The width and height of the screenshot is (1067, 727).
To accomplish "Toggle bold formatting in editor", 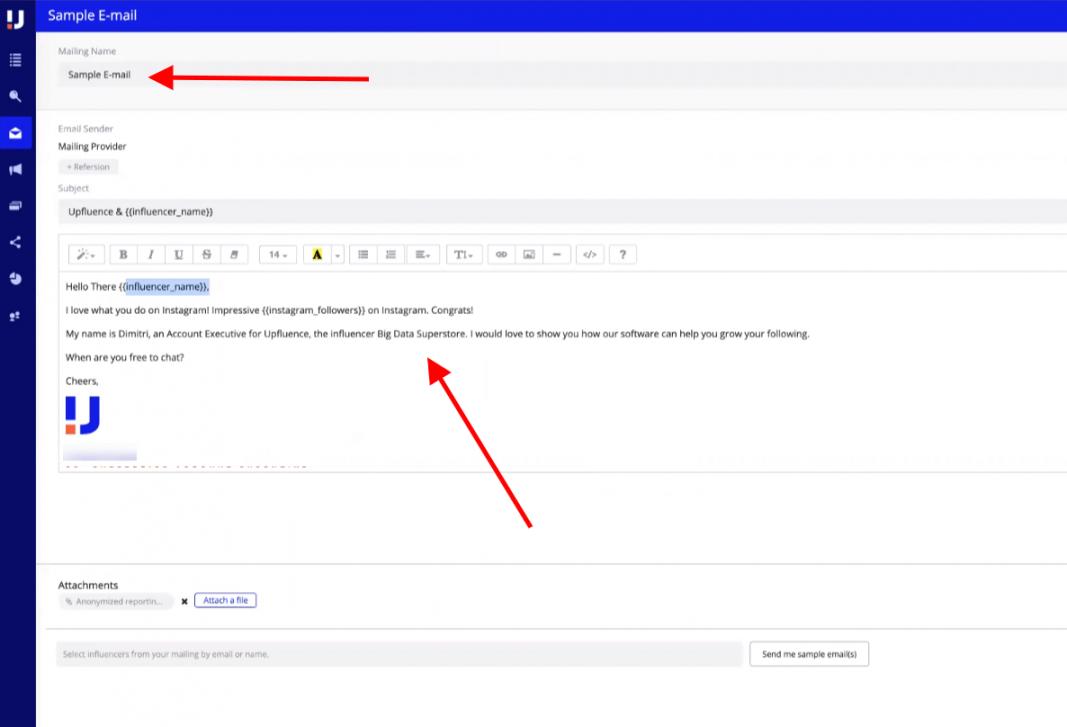I will tap(123, 255).
